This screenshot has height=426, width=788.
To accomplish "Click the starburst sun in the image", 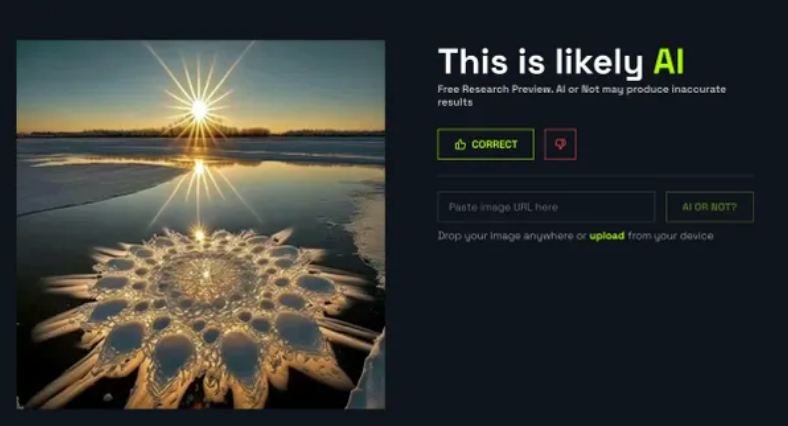I will click(x=200, y=109).
